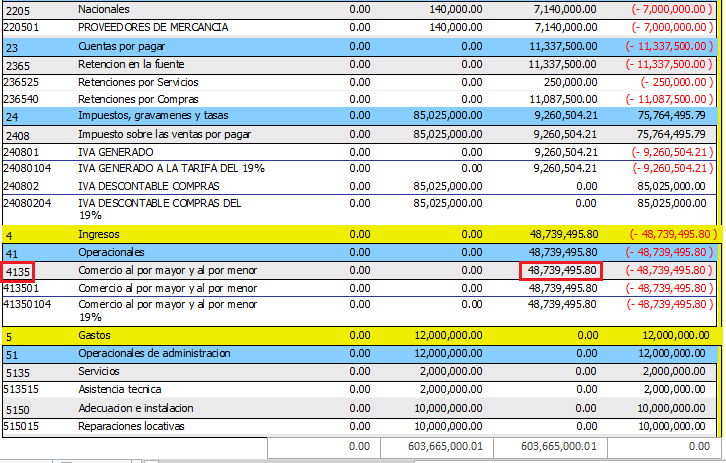Select the Operacionales account row
The height and width of the screenshot is (463, 726).
click(359, 253)
